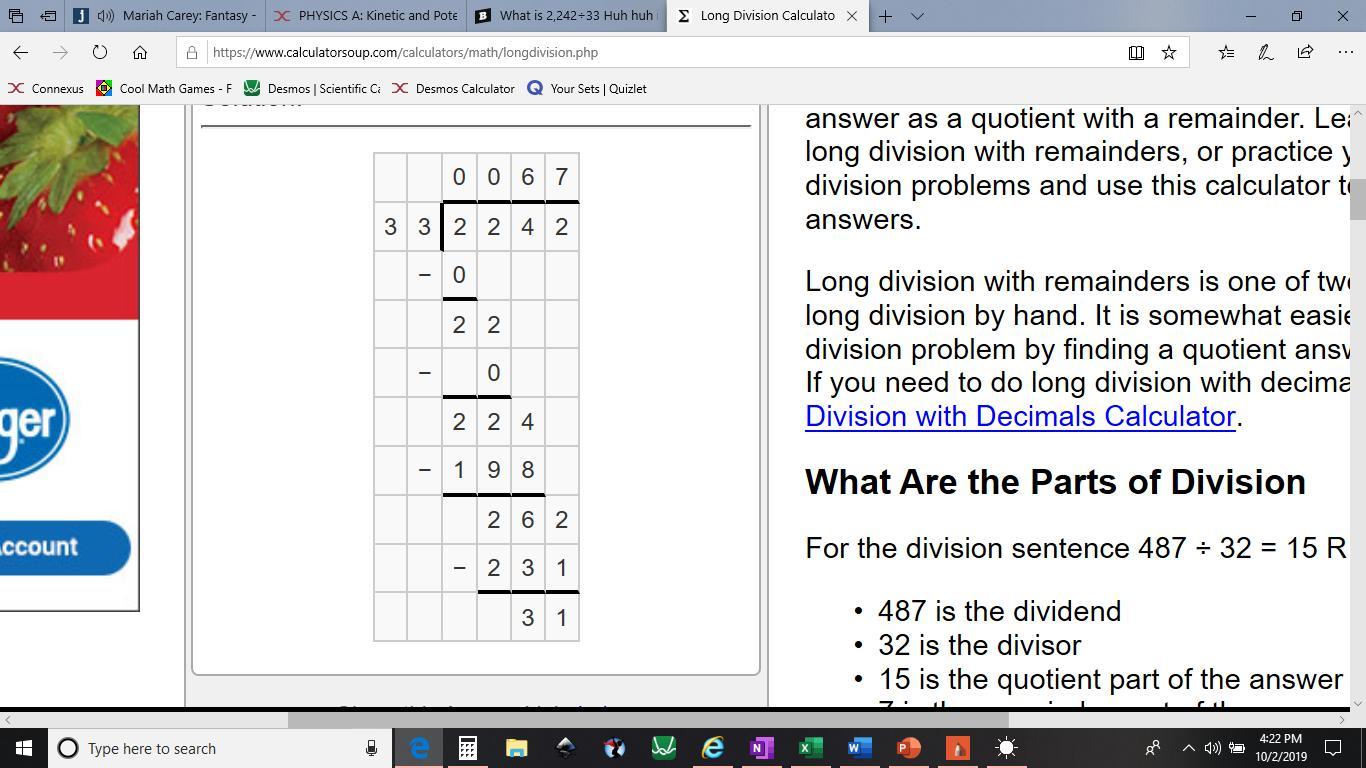Click the Cortana search box
The width and height of the screenshot is (1366, 768).
click(x=218, y=748)
